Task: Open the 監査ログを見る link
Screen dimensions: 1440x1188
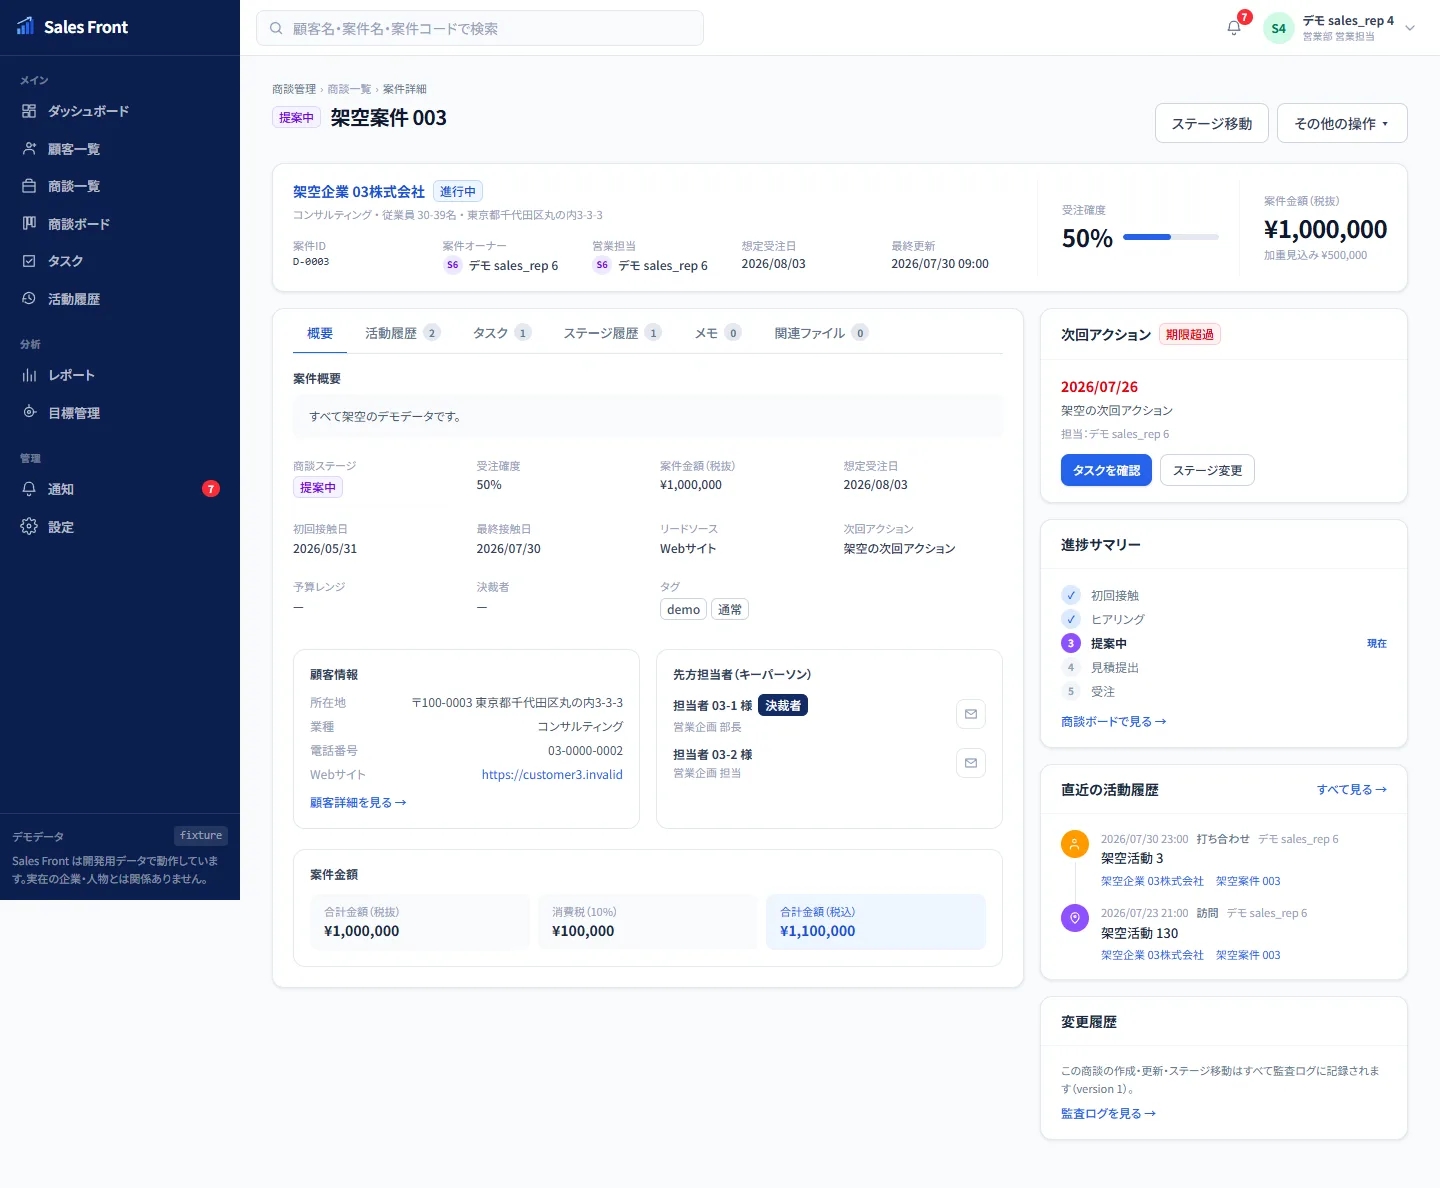Action: coord(1108,1113)
